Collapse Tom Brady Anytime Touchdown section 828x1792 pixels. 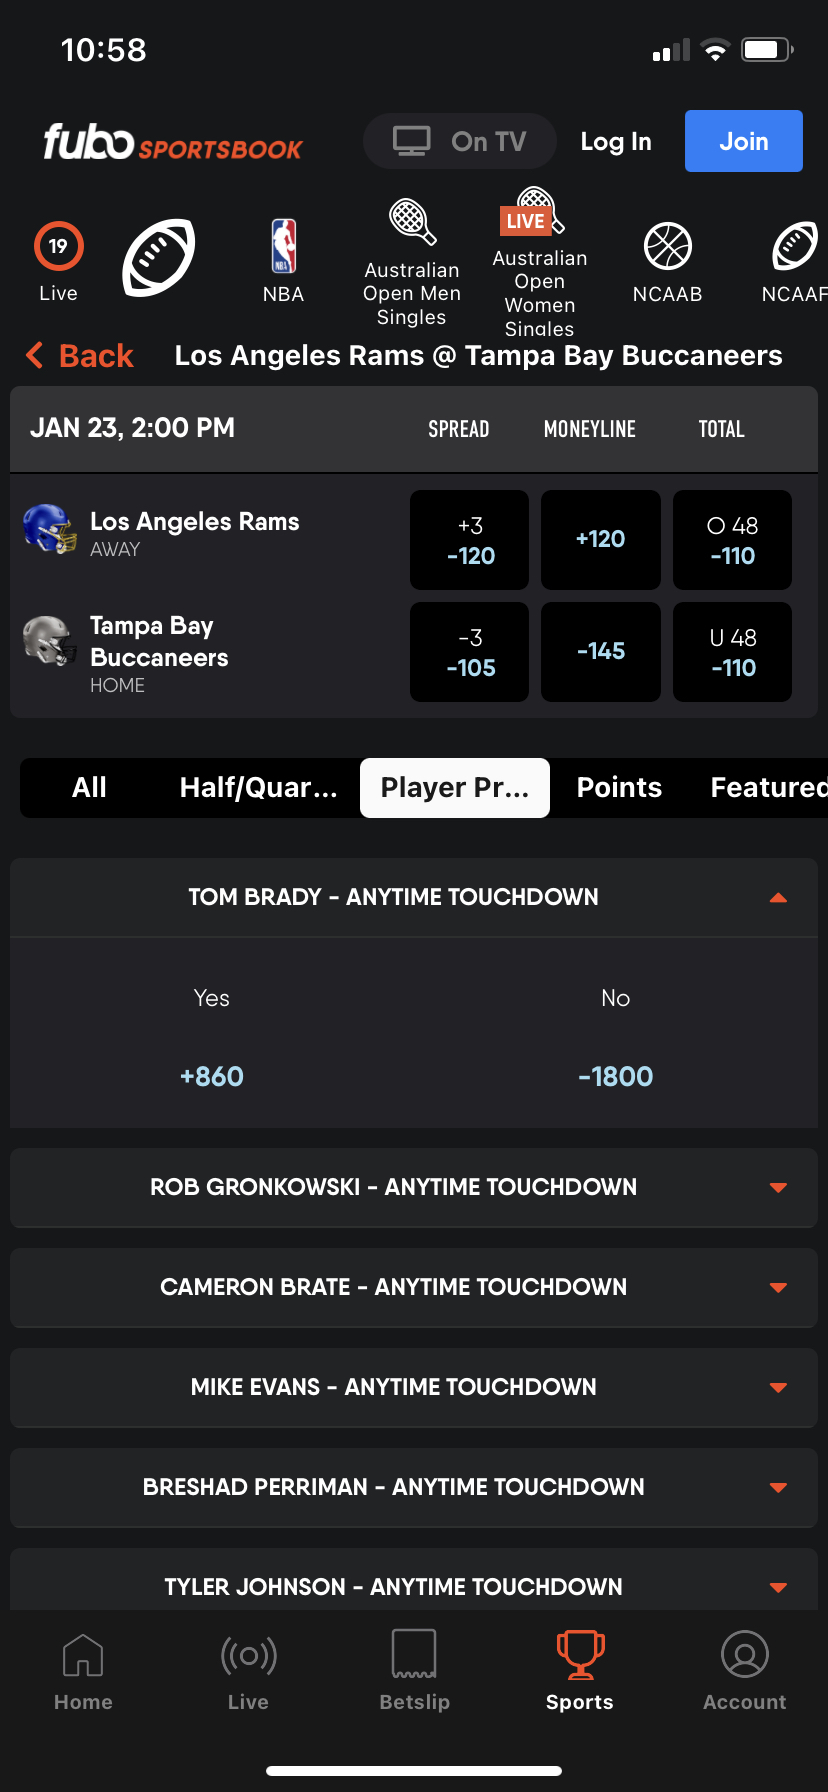pos(778,898)
